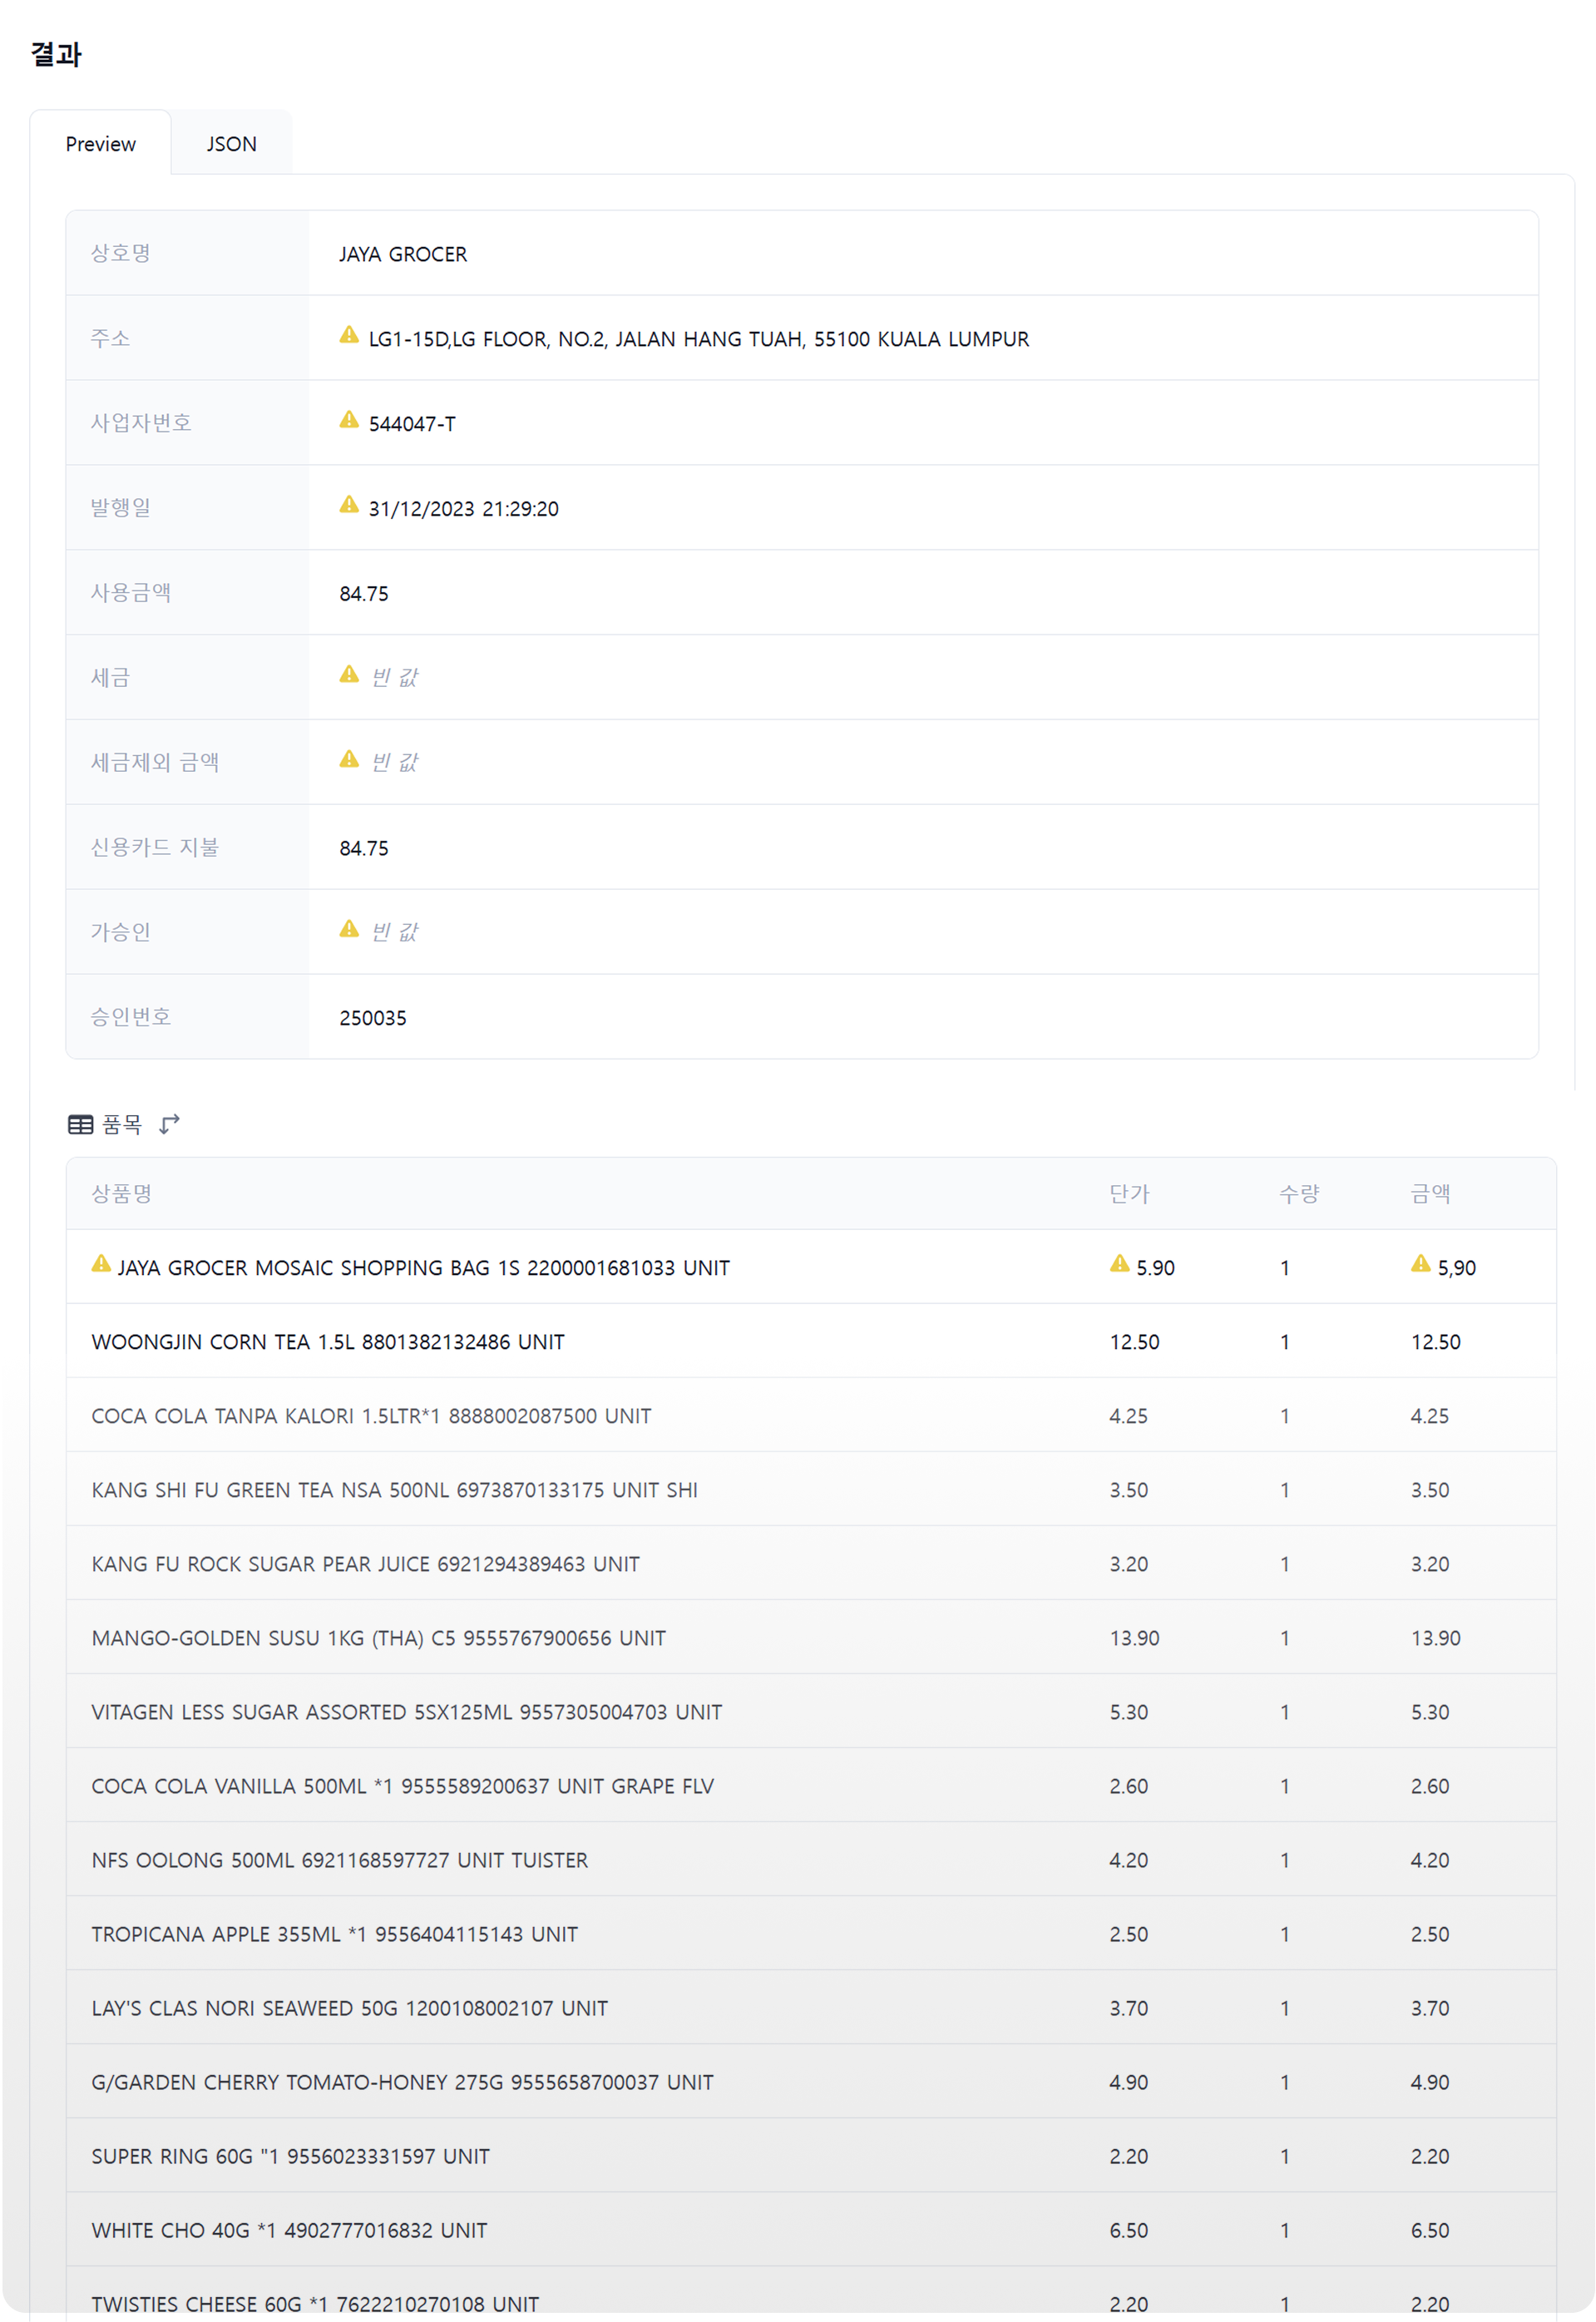Viewport: 1596px width, 2322px height.
Task: Click the warning icon beside unit price 5.90
Action: click(1120, 1264)
